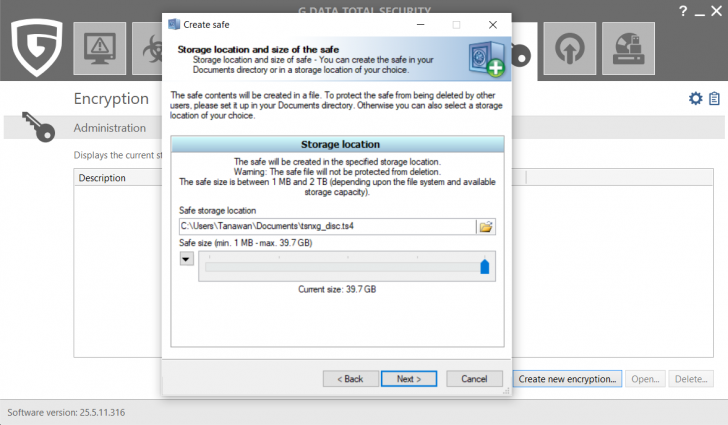The height and width of the screenshot is (425, 728).
Task: Click the help question mark icon
Action: tap(682, 11)
